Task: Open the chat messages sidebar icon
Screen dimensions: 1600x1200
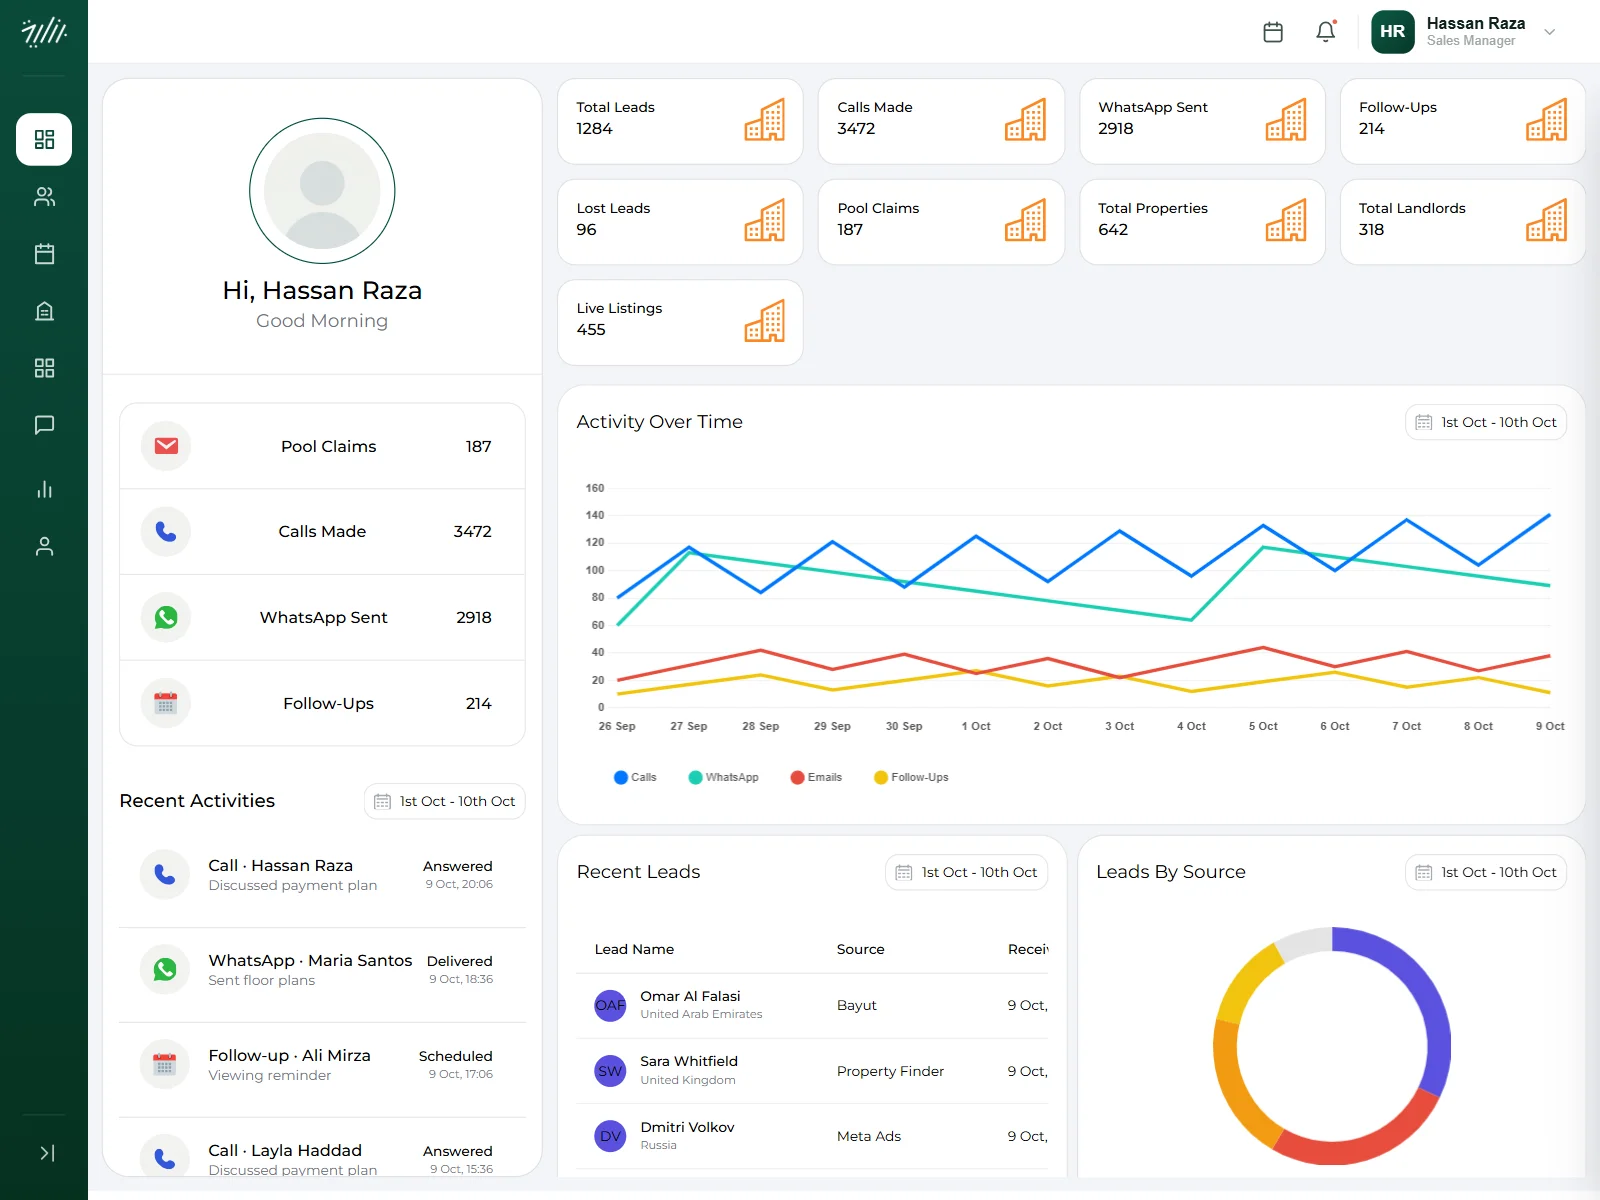Action: [x=44, y=425]
